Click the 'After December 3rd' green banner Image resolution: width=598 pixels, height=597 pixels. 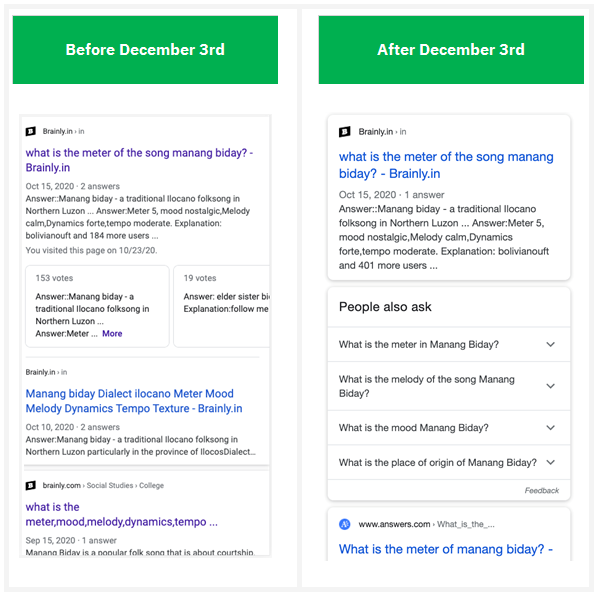[x=451, y=50]
